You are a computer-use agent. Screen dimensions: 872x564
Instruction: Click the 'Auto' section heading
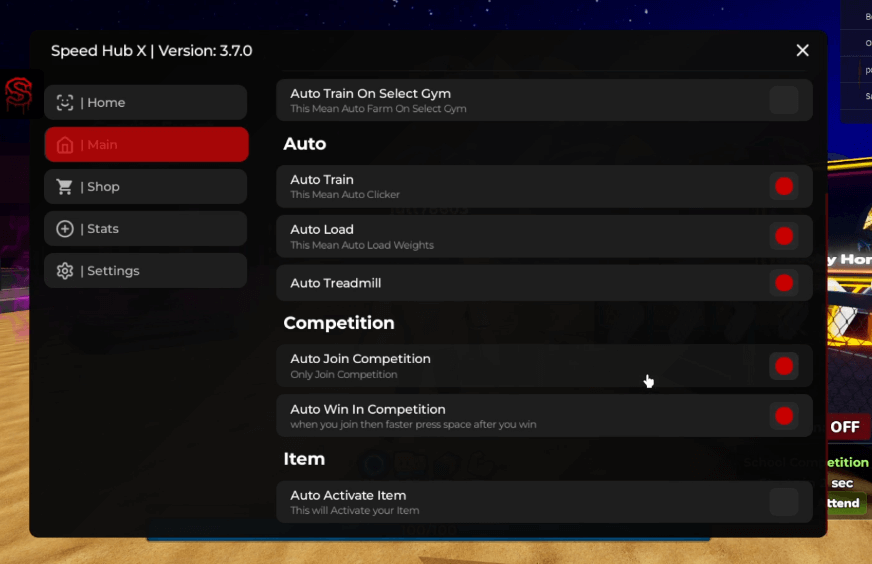pyautogui.click(x=305, y=144)
